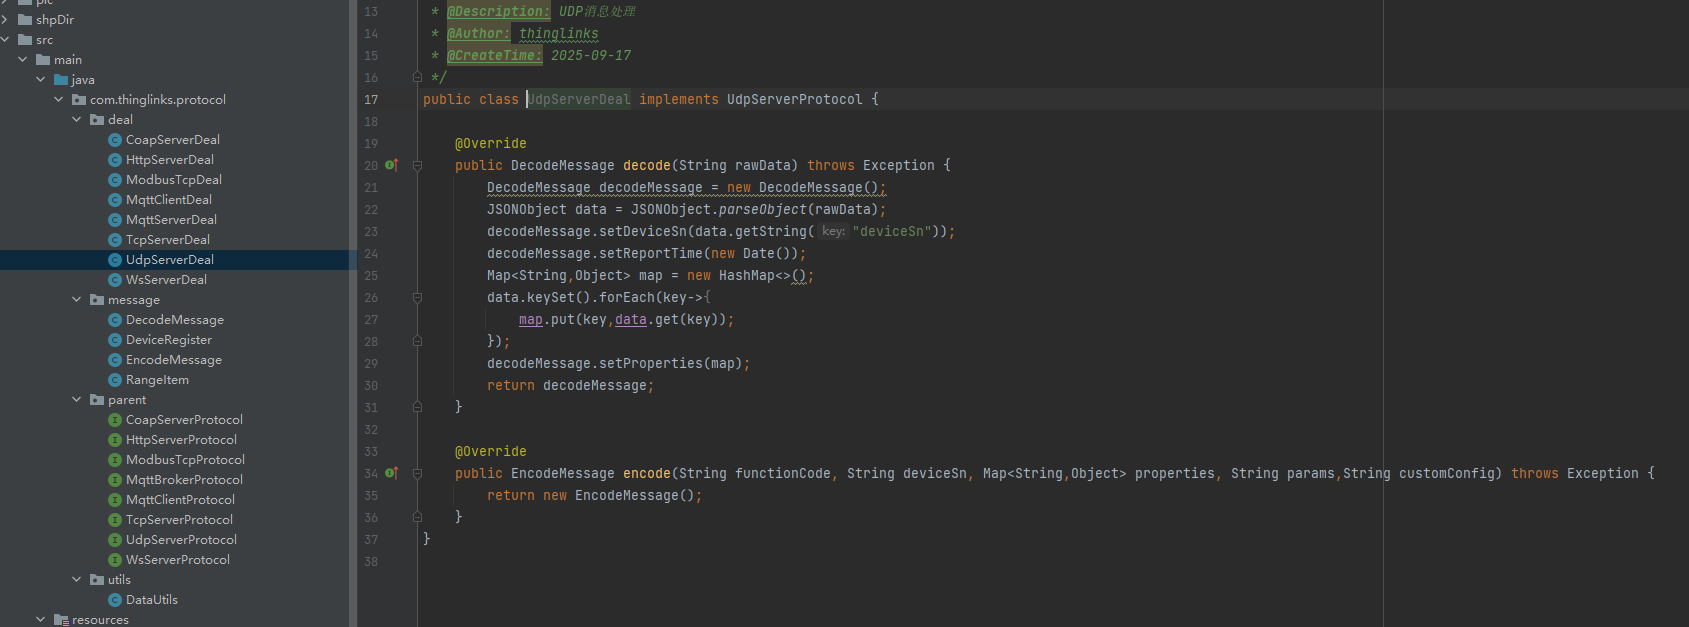Image resolution: width=1689 pixels, height=627 pixels.
Task: Fold the encode method using gutter marker
Action: pyautogui.click(x=417, y=474)
